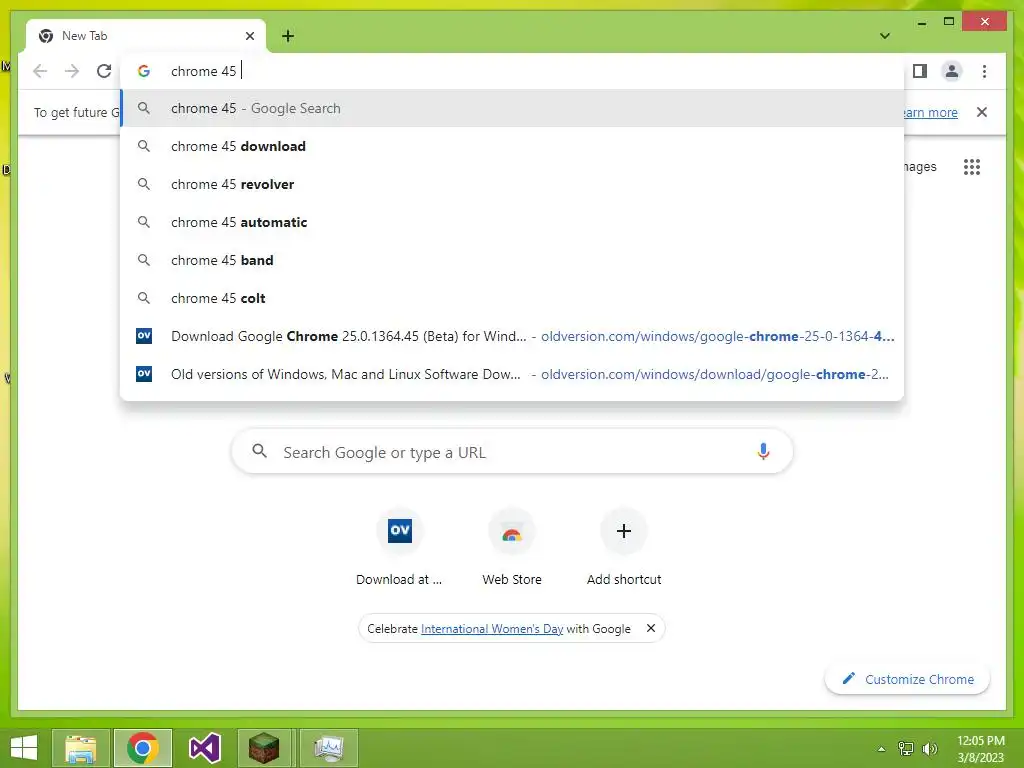Open the Google apps grid
This screenshot has width=1024, height=768.
click(972, 167)
